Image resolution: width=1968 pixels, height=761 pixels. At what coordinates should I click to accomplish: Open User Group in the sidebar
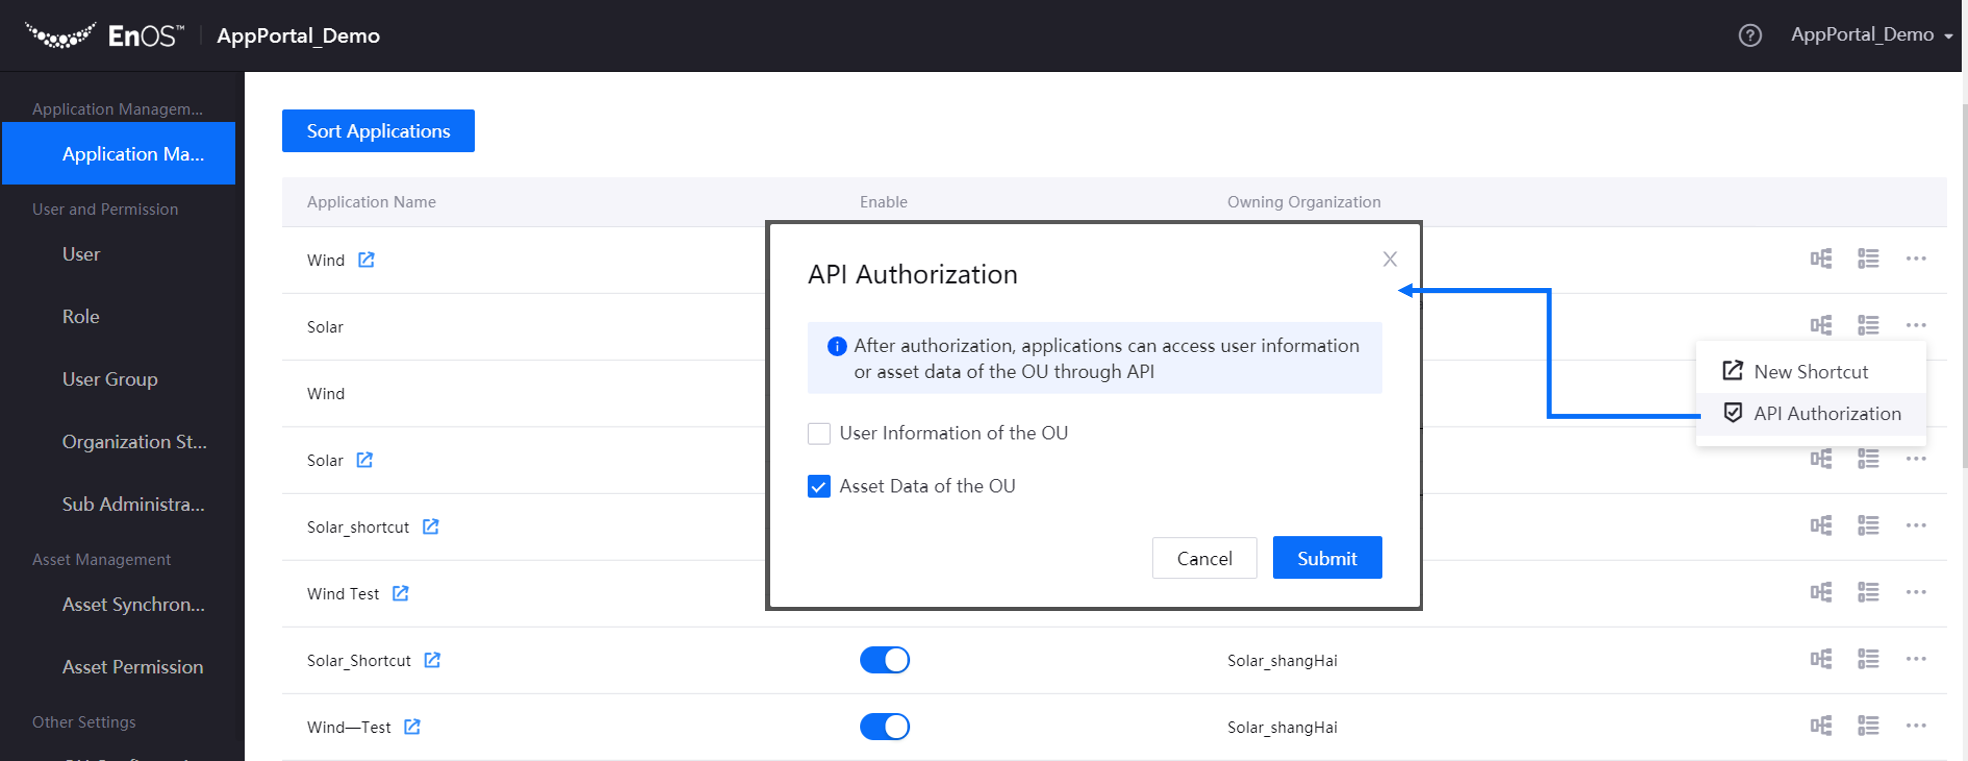pos(110,379)
